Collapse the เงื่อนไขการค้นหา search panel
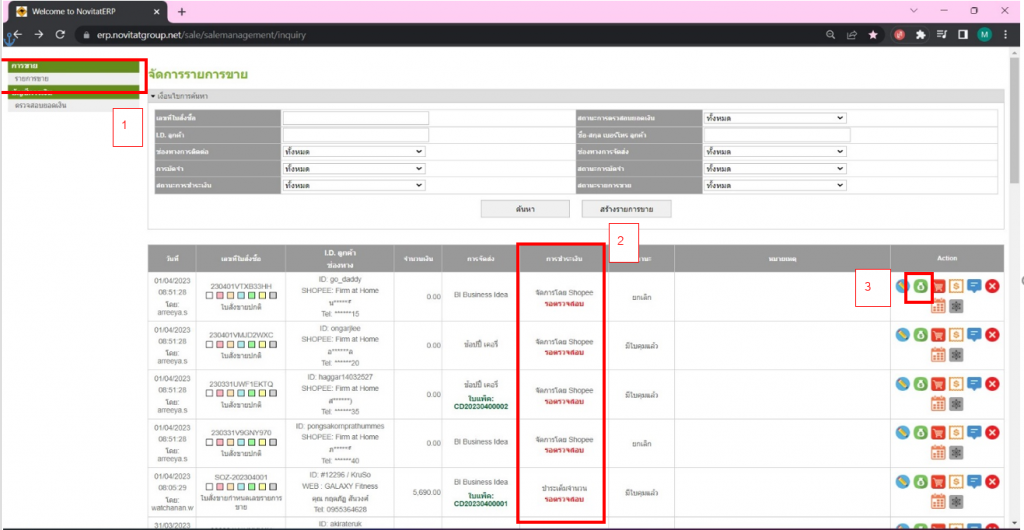This screenshot has width=1024, height=530. 153,96
